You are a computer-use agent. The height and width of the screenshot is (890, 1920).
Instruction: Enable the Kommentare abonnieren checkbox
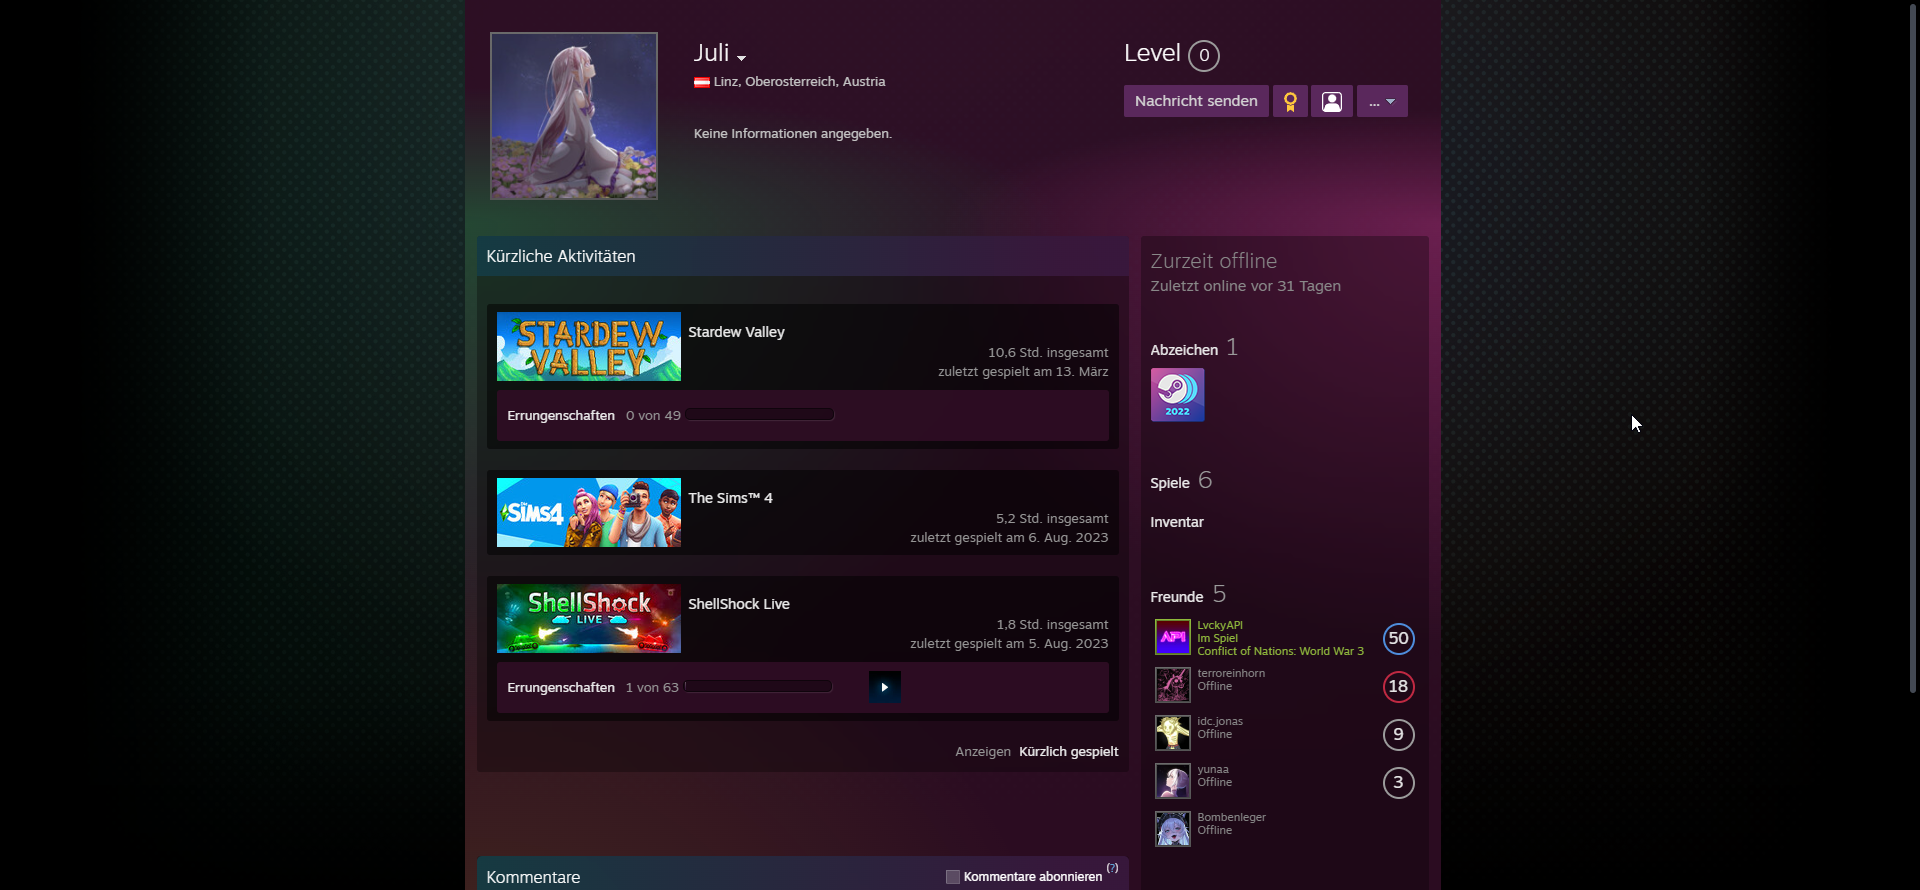[x=952, y=877]
